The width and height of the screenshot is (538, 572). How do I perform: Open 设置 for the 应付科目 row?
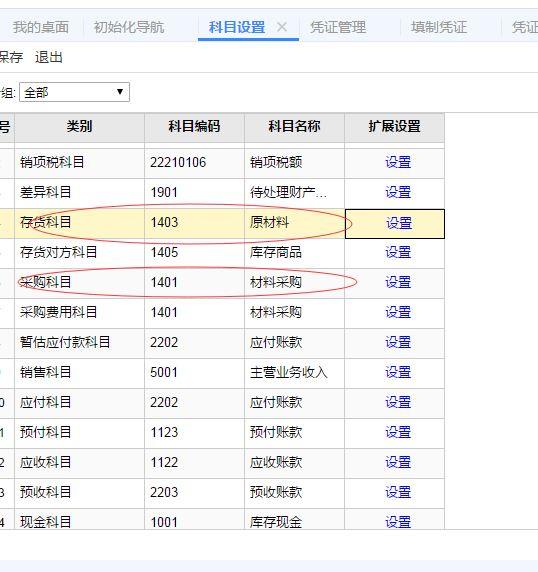click(398, 402)
